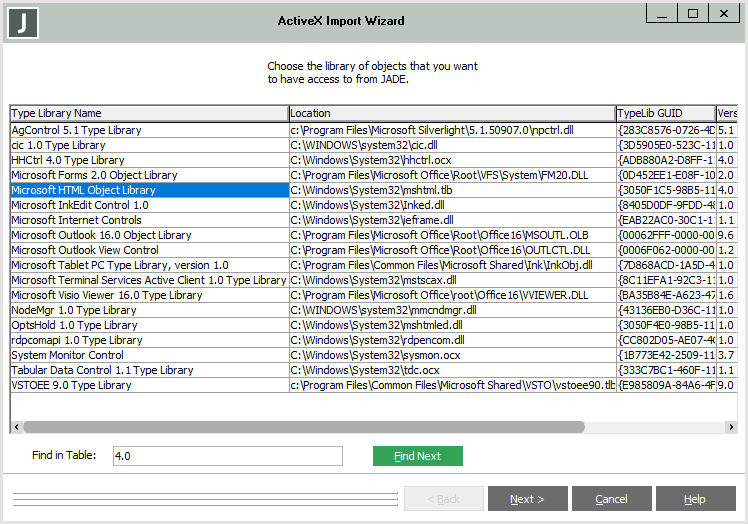Click GUID cell starting {ADB880A2-D8FF
748x524 pixels.
tap(666, 160)
